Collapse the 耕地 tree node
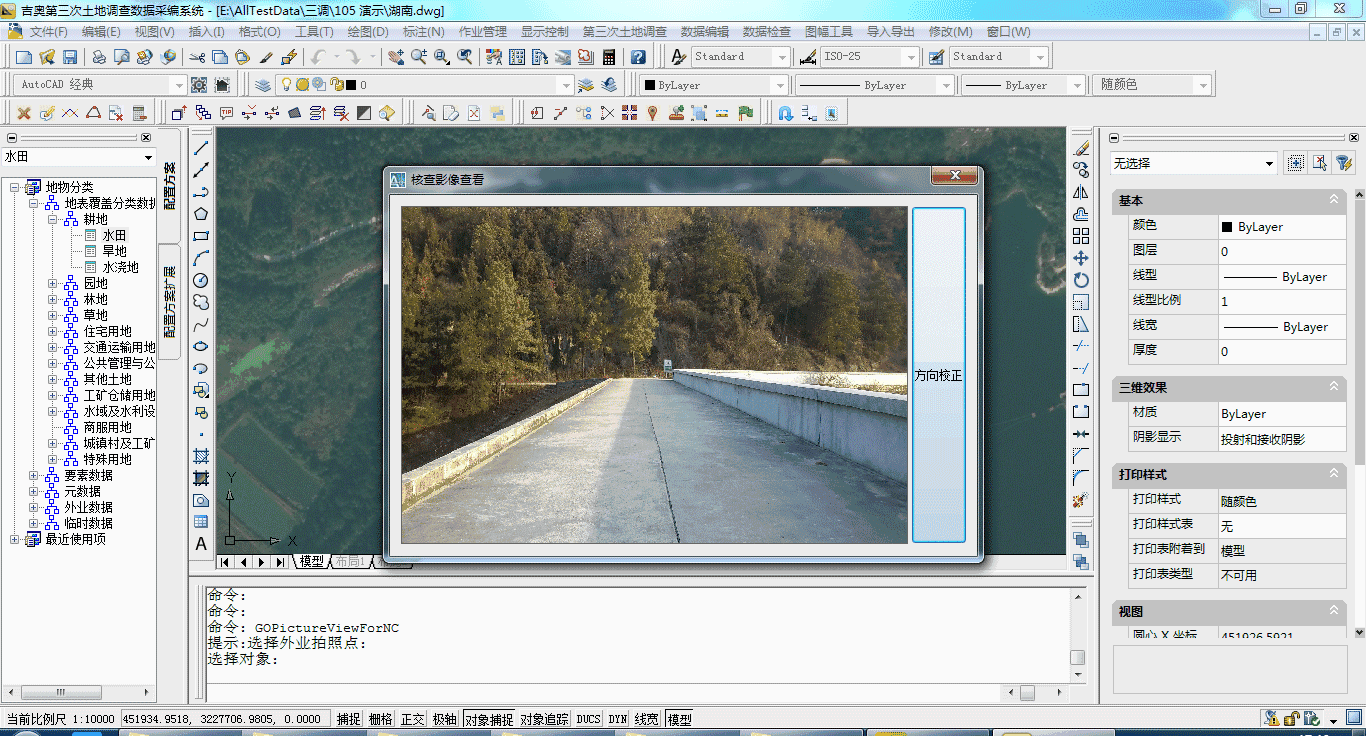The height and width of the screenshot is (736, 1366). [53, 220]
